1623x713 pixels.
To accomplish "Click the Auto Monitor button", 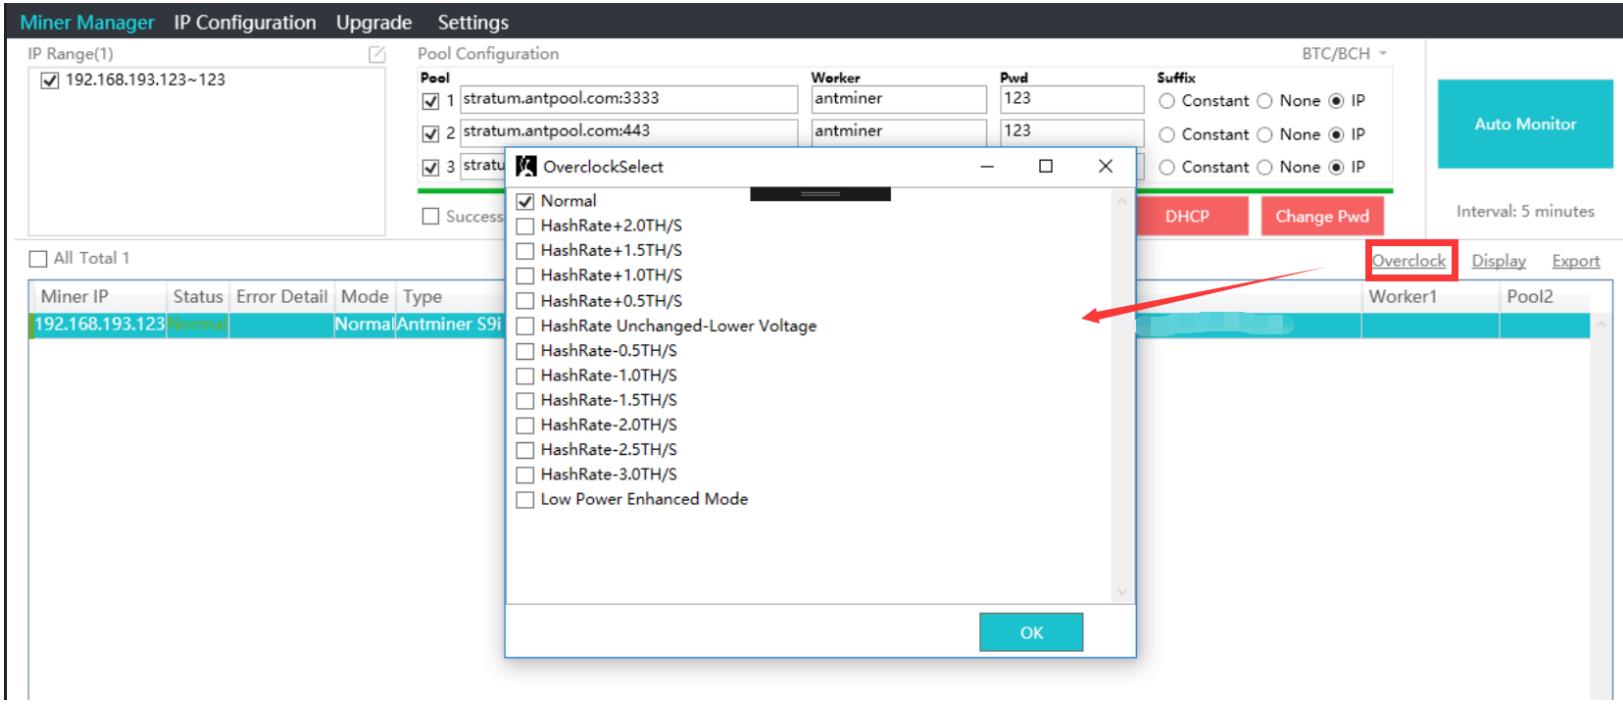I will [1524, 124].
